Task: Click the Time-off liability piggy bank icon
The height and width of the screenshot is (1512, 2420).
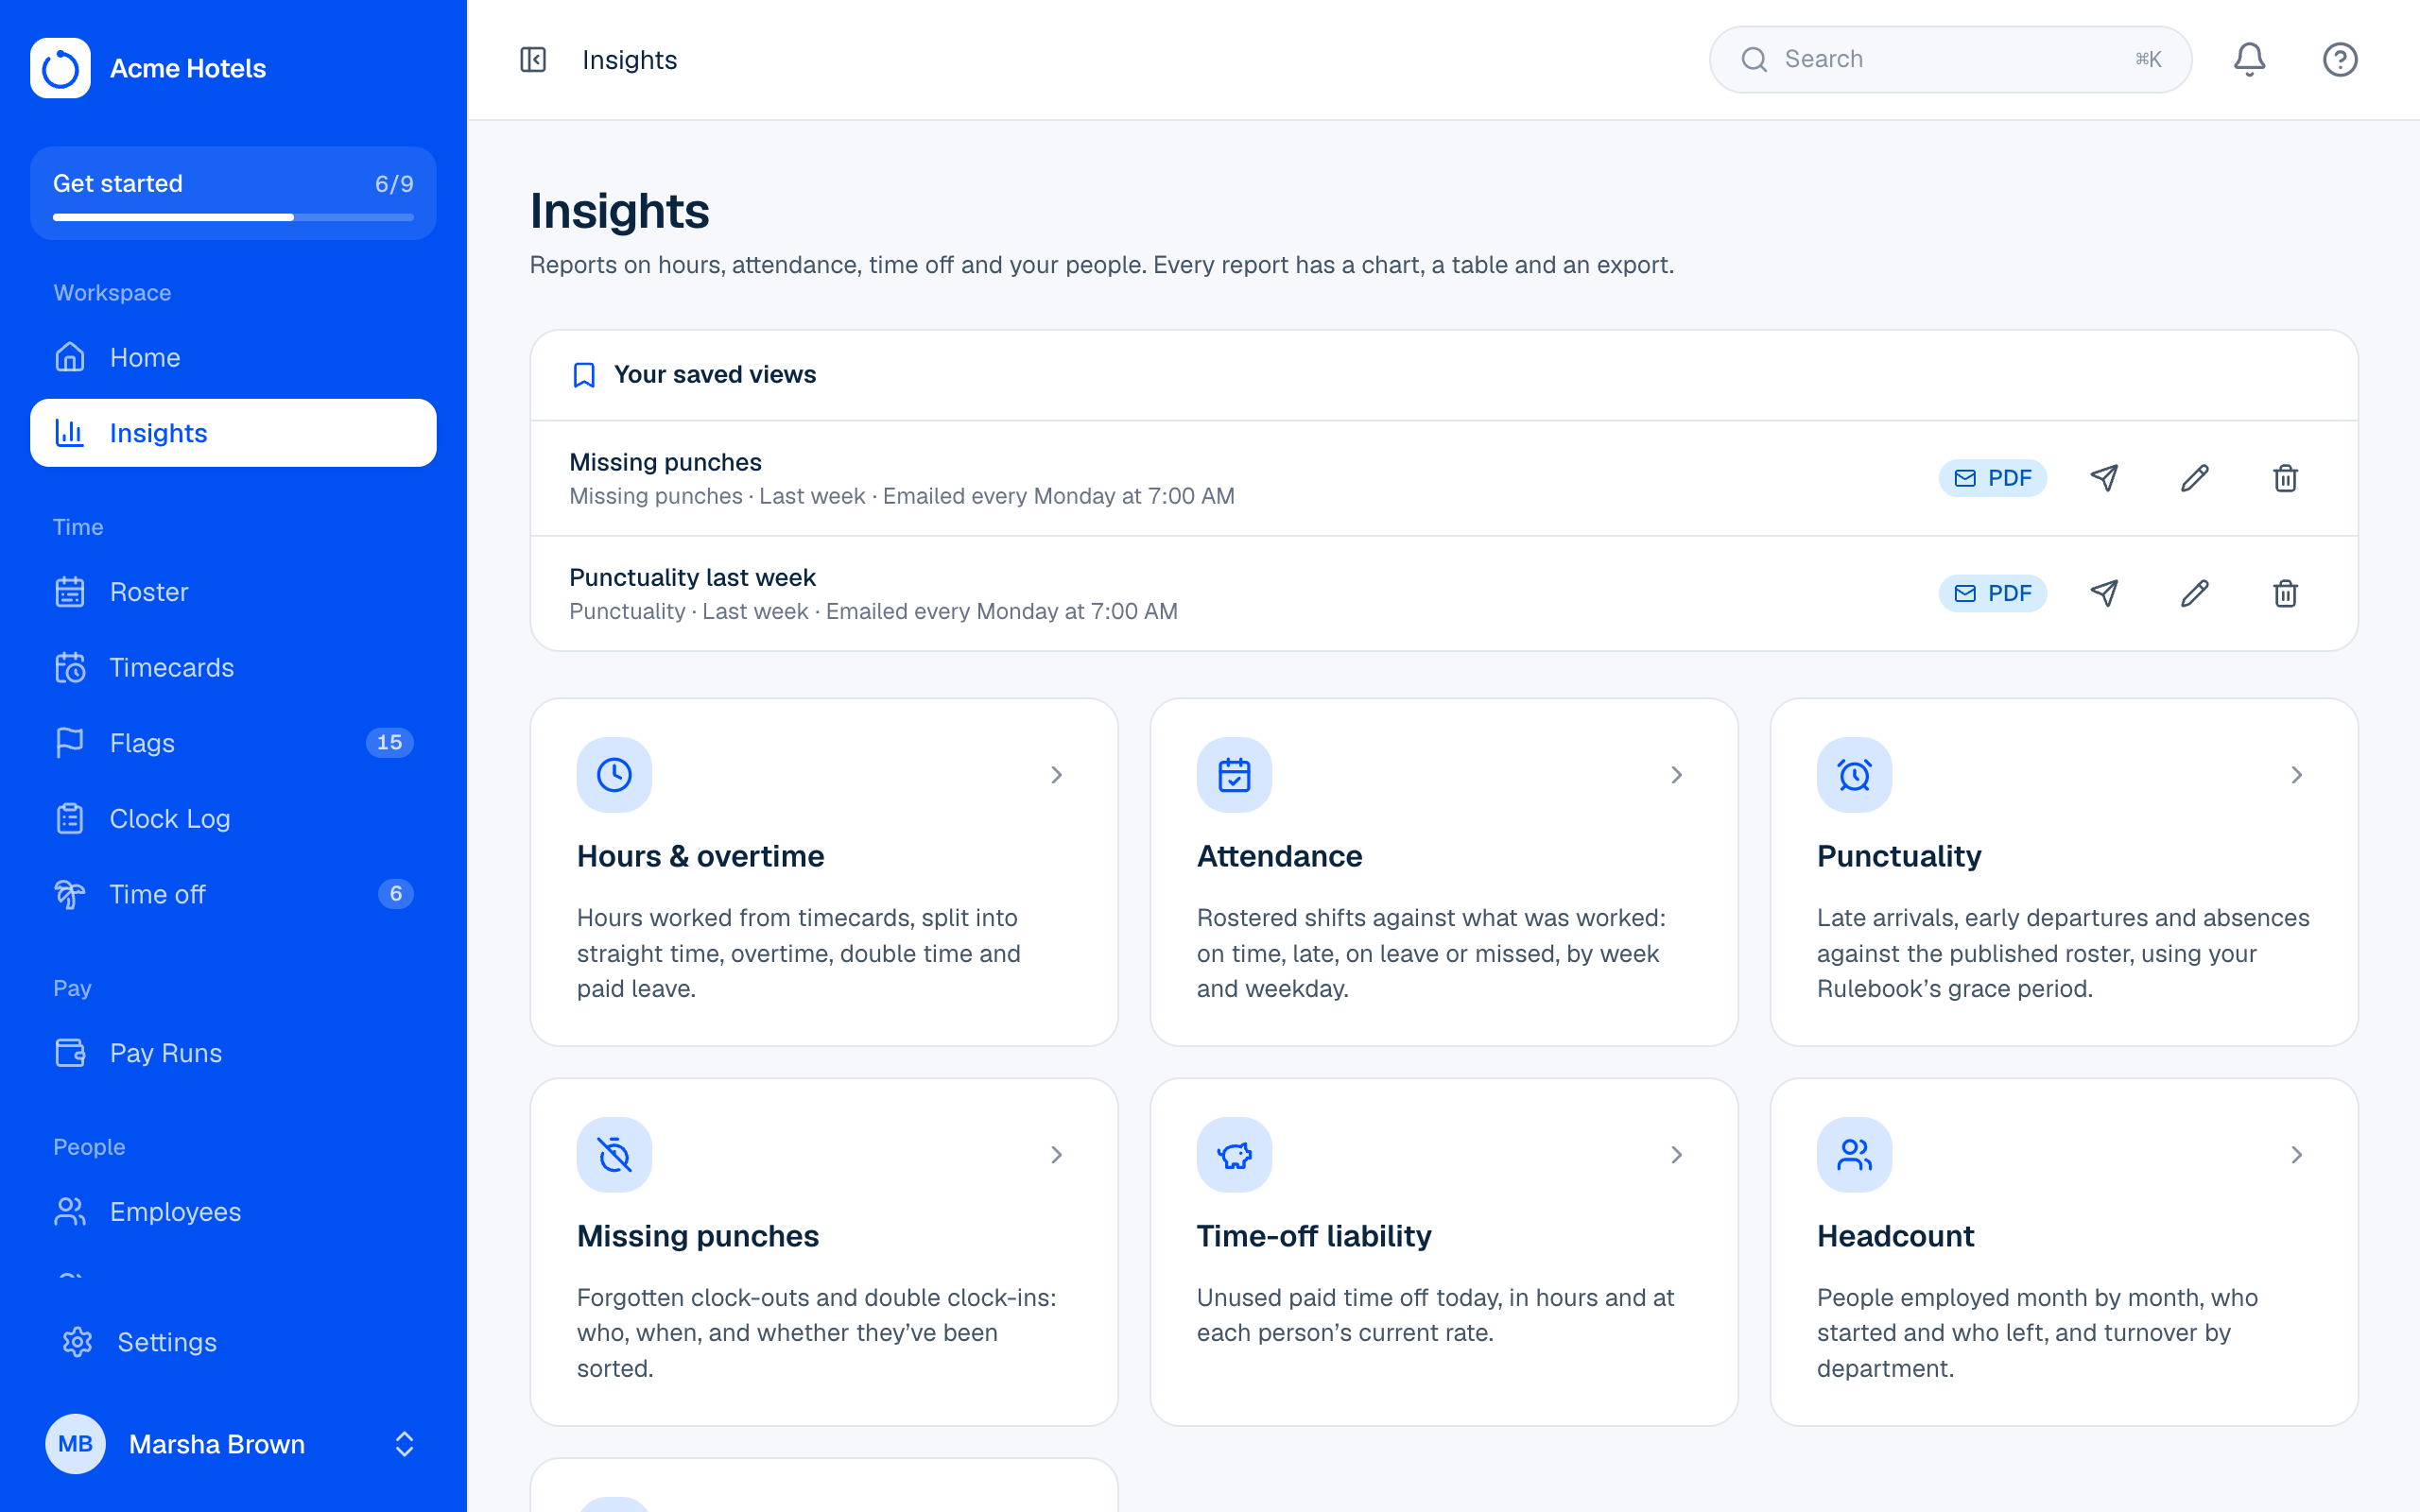Action: (x=1234, y=1155)
